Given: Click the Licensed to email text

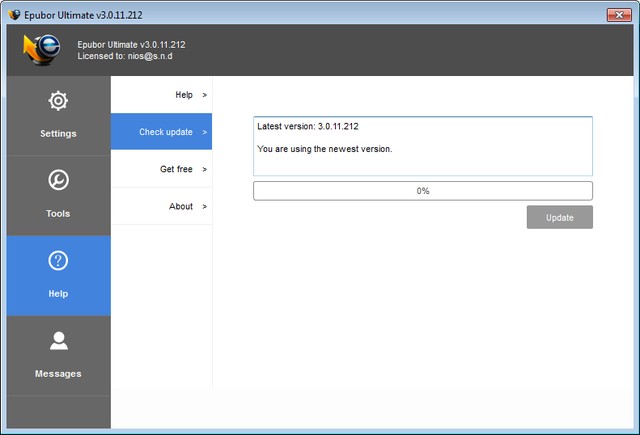Looking at the screenshot, I should coord(130,56).
